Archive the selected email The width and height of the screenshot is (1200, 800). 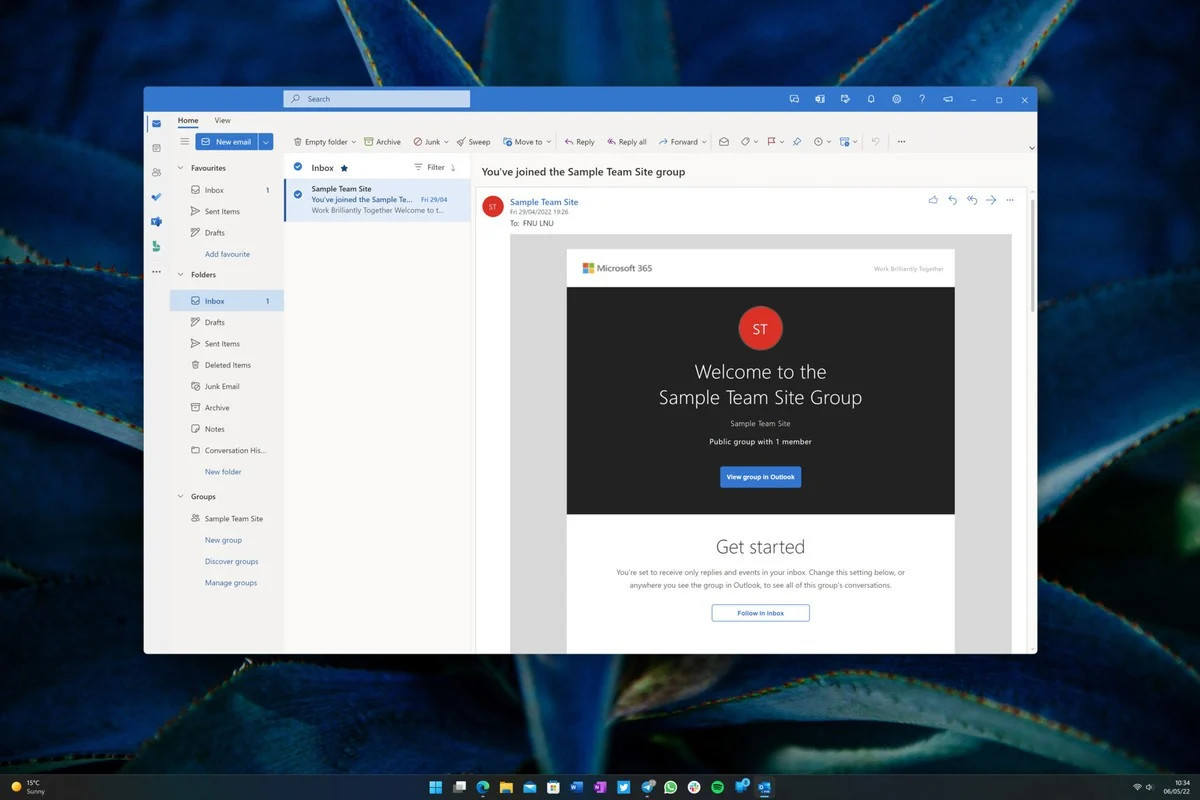[x=382, y=142]
